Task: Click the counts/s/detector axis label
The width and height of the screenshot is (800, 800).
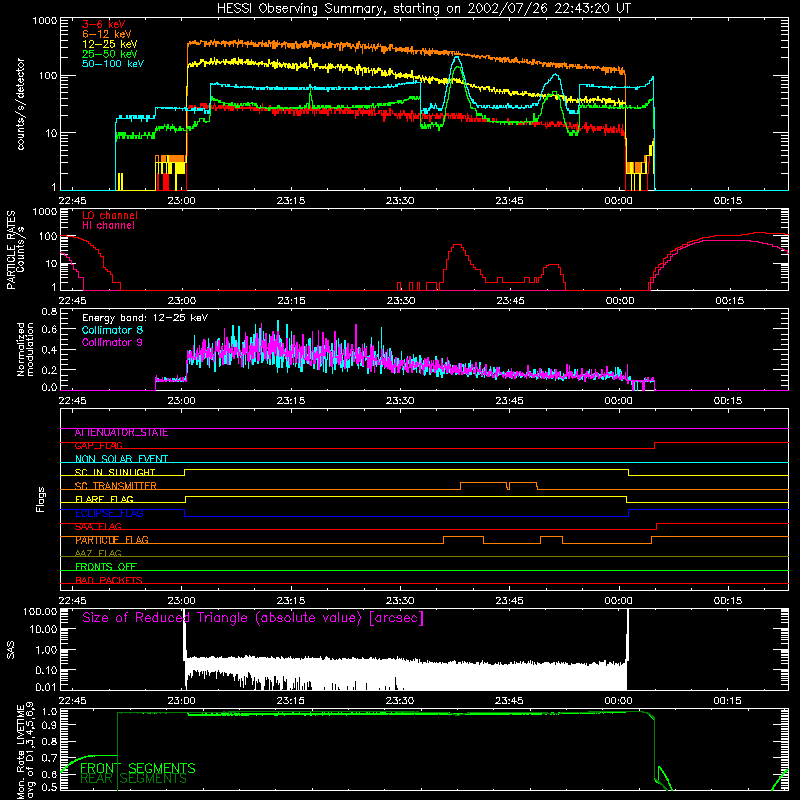Action: point(21,104)
